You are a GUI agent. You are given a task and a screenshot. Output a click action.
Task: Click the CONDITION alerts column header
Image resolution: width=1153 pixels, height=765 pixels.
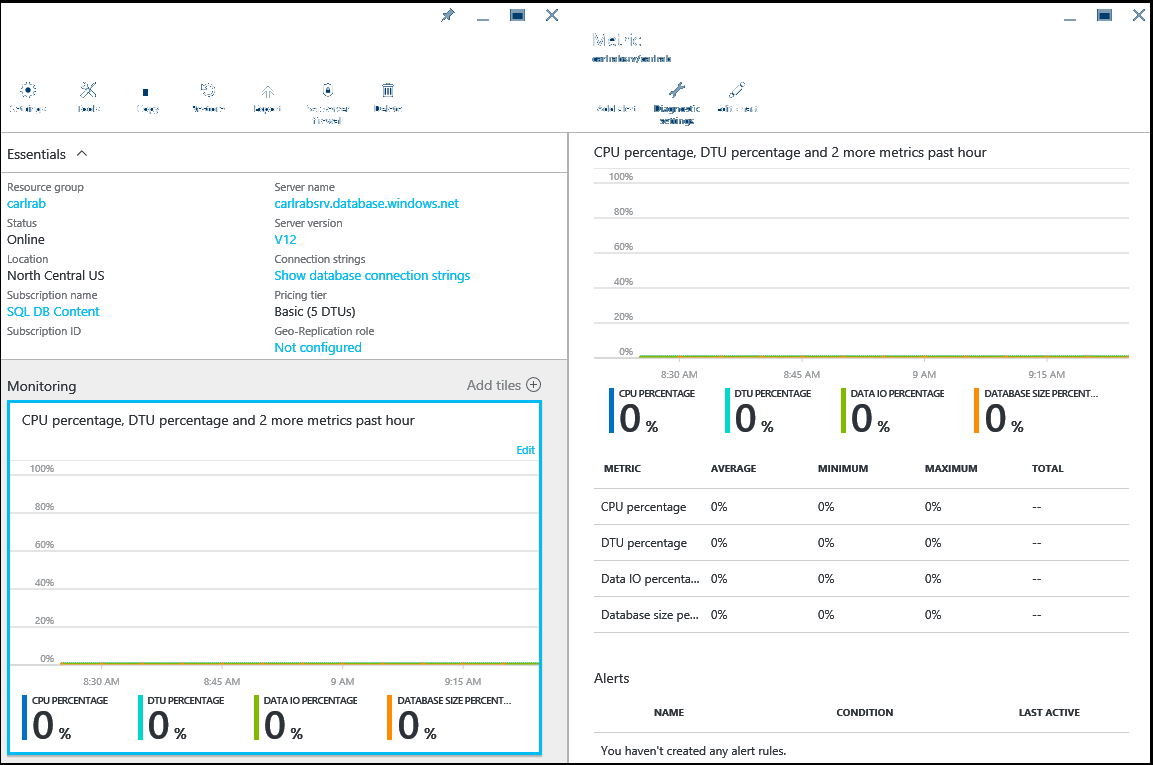[865, 713]
